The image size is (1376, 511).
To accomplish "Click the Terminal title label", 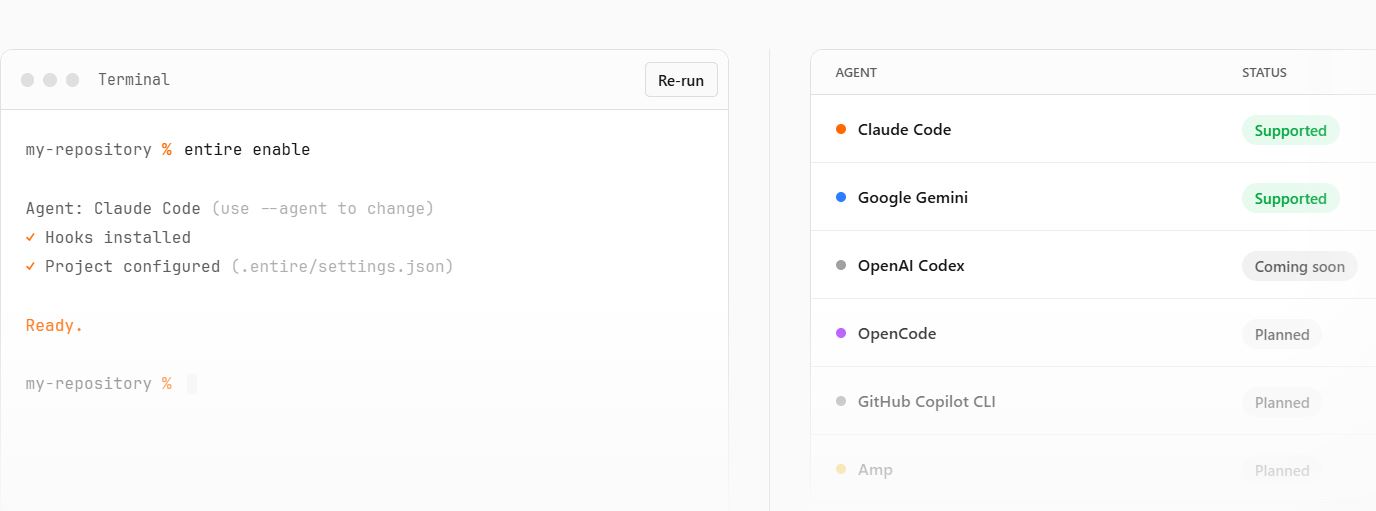I will coord(134,80).
